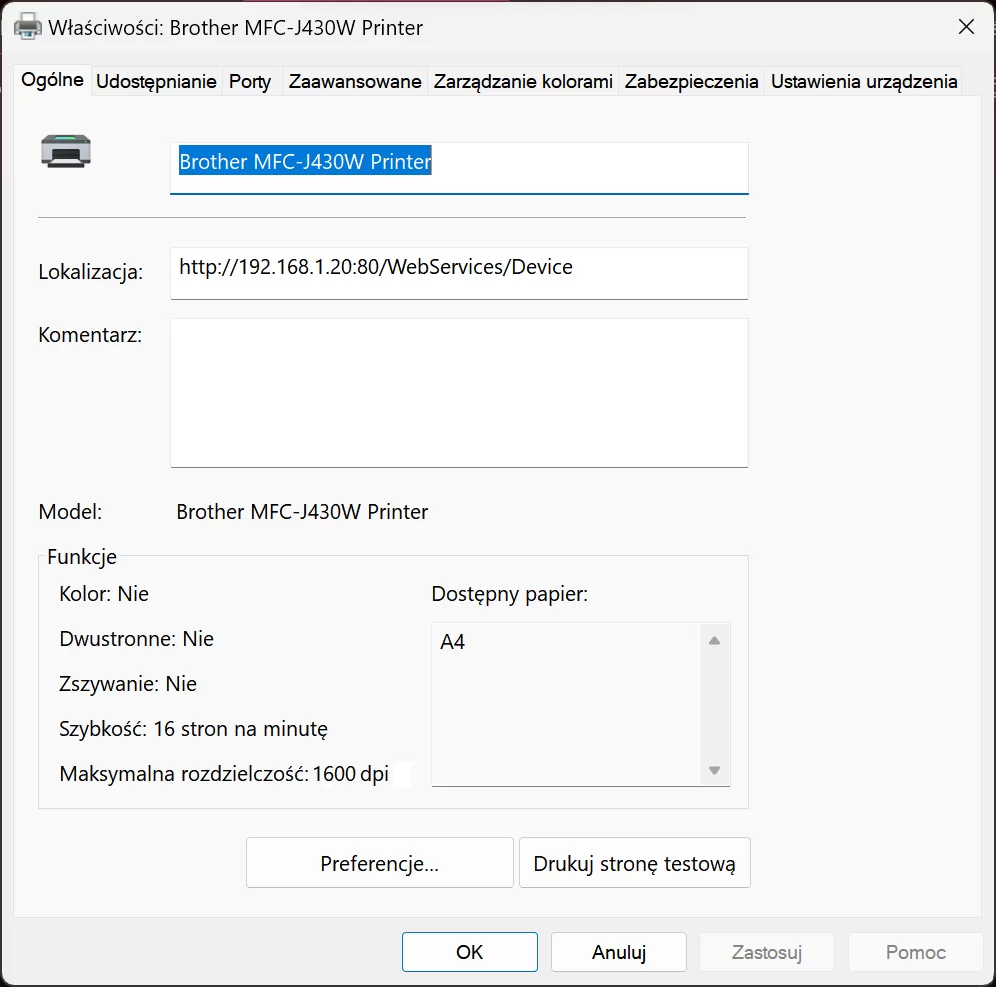Switch to the Zabezpieczenia tab
The height and width of the screenshot is (987, 997).
tap(691, 81)
